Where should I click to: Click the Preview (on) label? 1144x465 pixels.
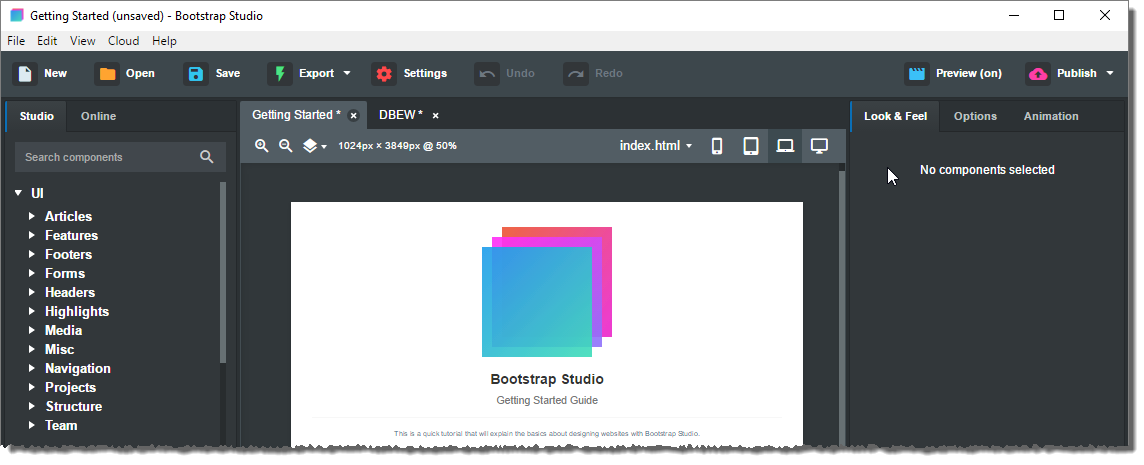[969, 74]
